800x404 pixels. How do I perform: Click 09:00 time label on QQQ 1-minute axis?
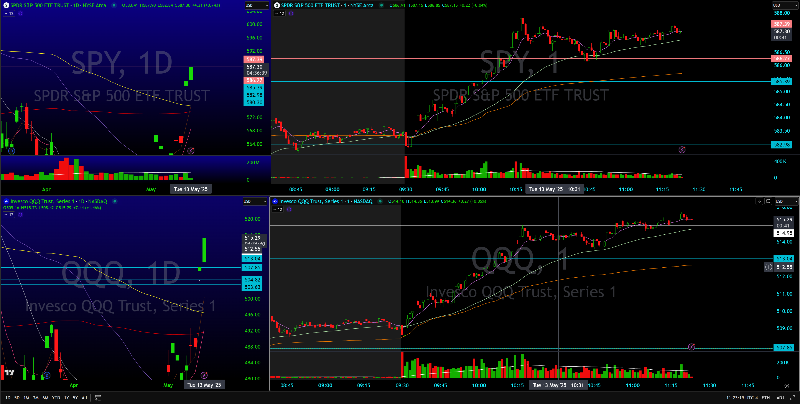click(x=325, y=385)
